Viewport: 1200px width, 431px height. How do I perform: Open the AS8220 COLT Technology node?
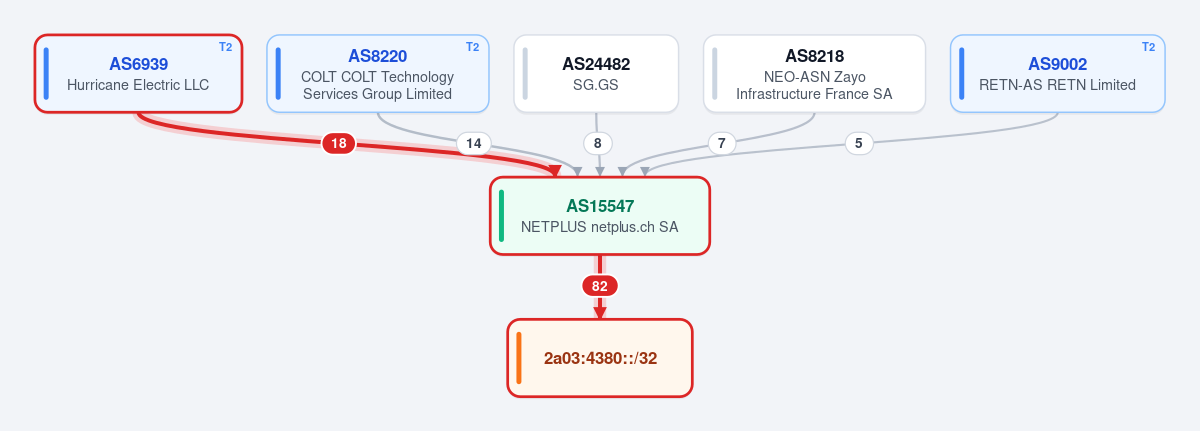(x=377, y=73)
